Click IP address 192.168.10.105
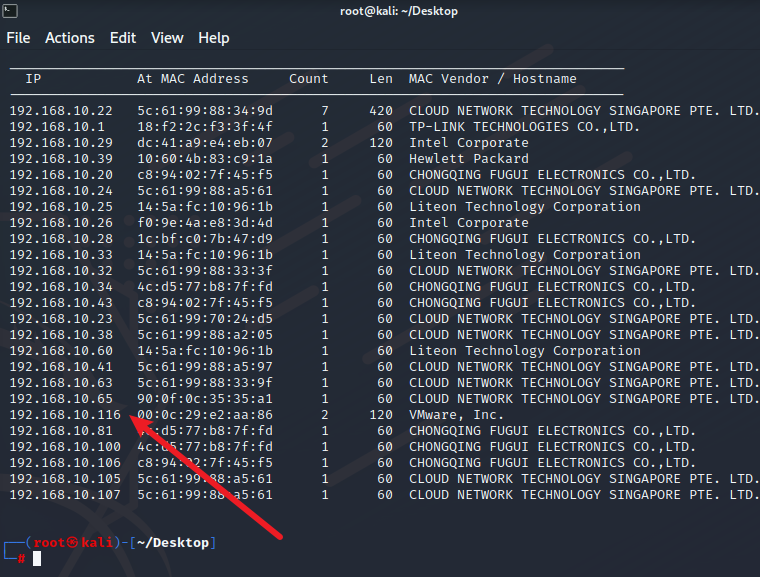The width and height of the screenshot is (760, 577). pos(65,479)
